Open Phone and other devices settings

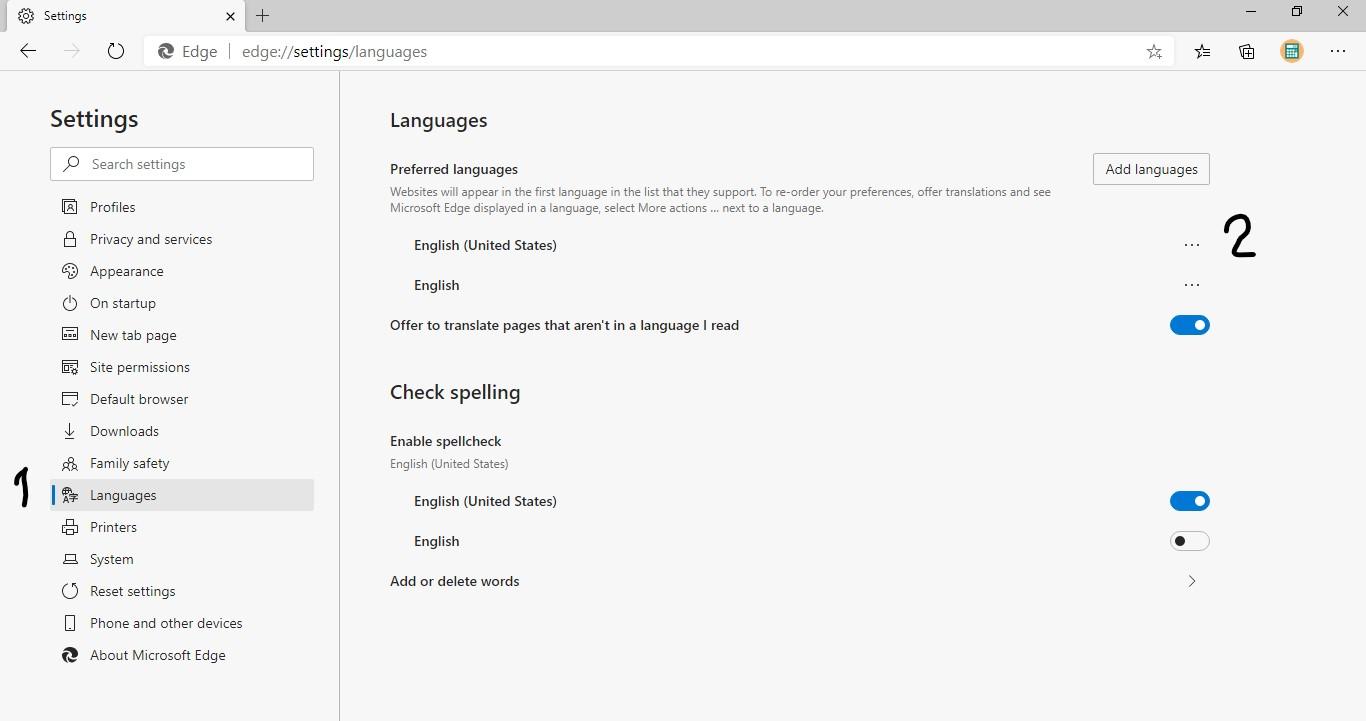click(x=182, y=623)
